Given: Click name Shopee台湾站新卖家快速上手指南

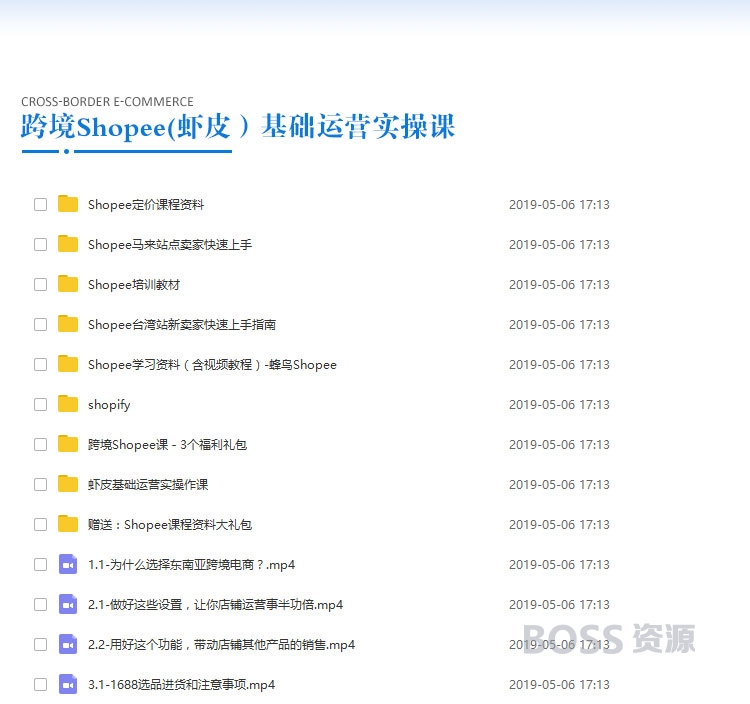Looking at the screenshot, I should (182, 325).
